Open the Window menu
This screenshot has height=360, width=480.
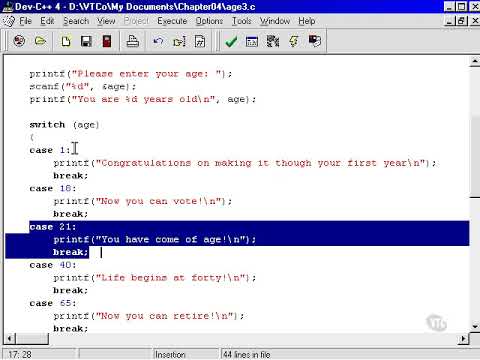[275, 21]
